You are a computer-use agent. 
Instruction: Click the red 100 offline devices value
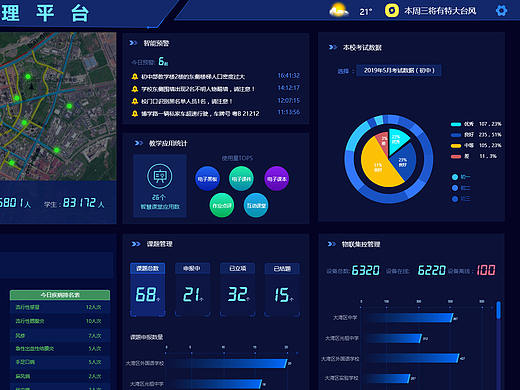486,270
